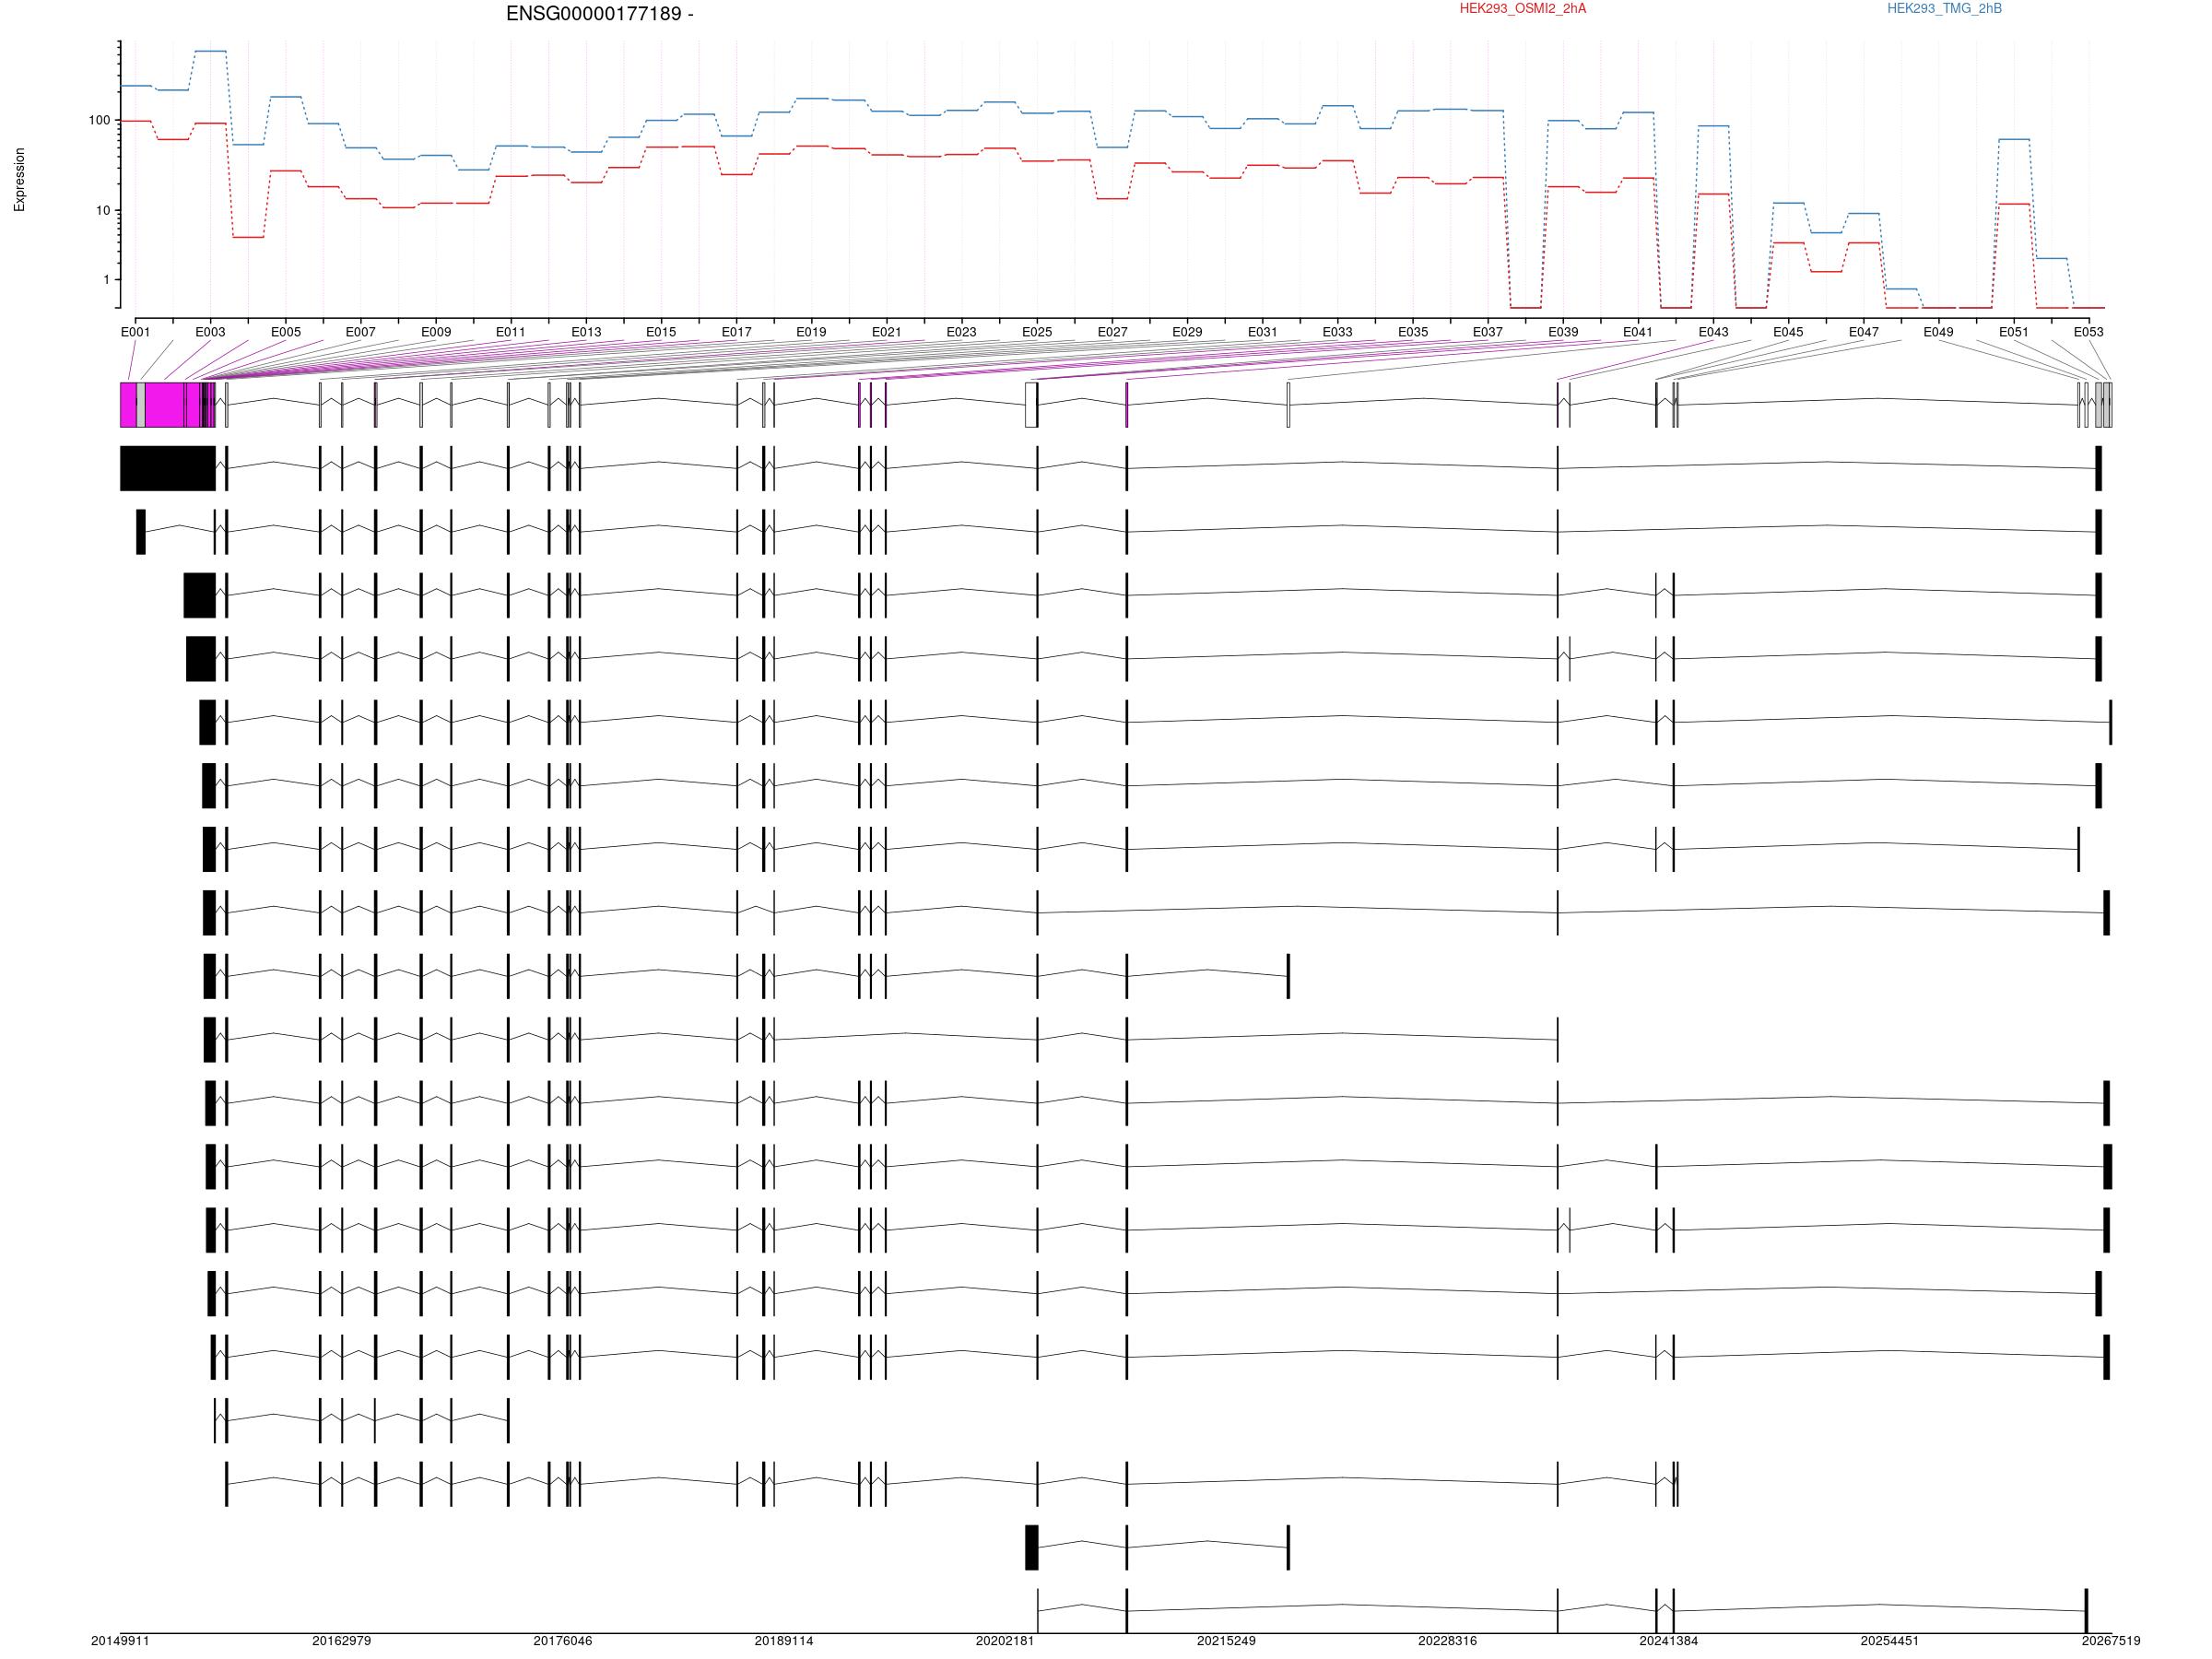Click exon label E047
Viewport: 2212px width, 1659px height.
pyautogui.click(x=1863, y=332)
